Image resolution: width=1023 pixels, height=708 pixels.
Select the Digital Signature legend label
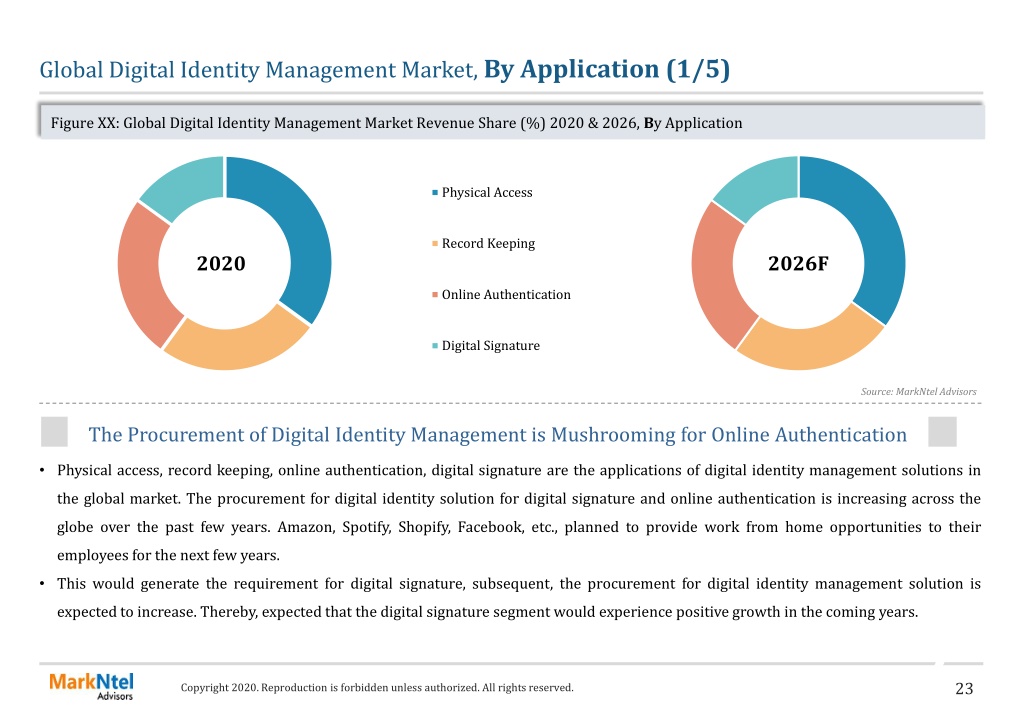click(x=491, y=345)
